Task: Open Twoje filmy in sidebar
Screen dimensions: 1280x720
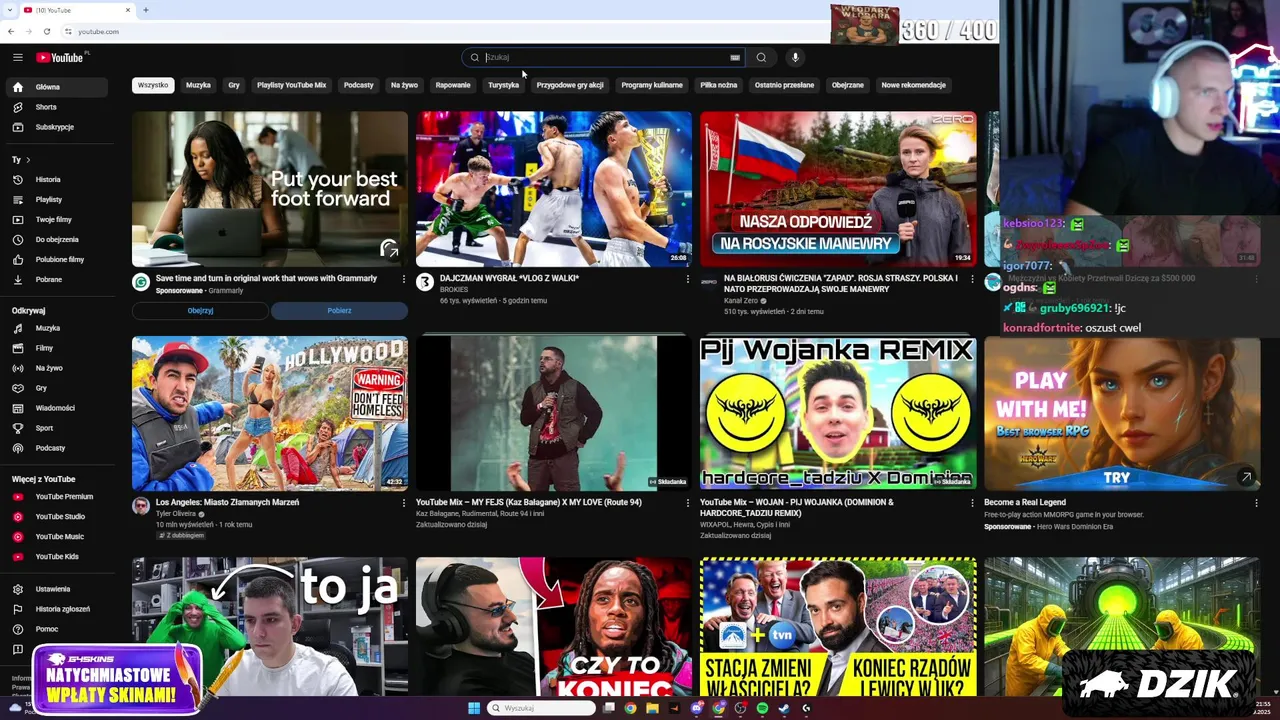Action: click(56, 220)
